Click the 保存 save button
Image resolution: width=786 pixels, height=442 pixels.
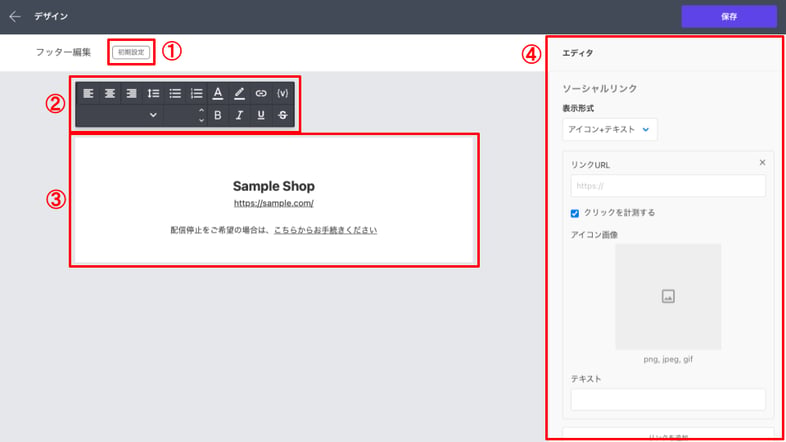click(x=729, y=17)
